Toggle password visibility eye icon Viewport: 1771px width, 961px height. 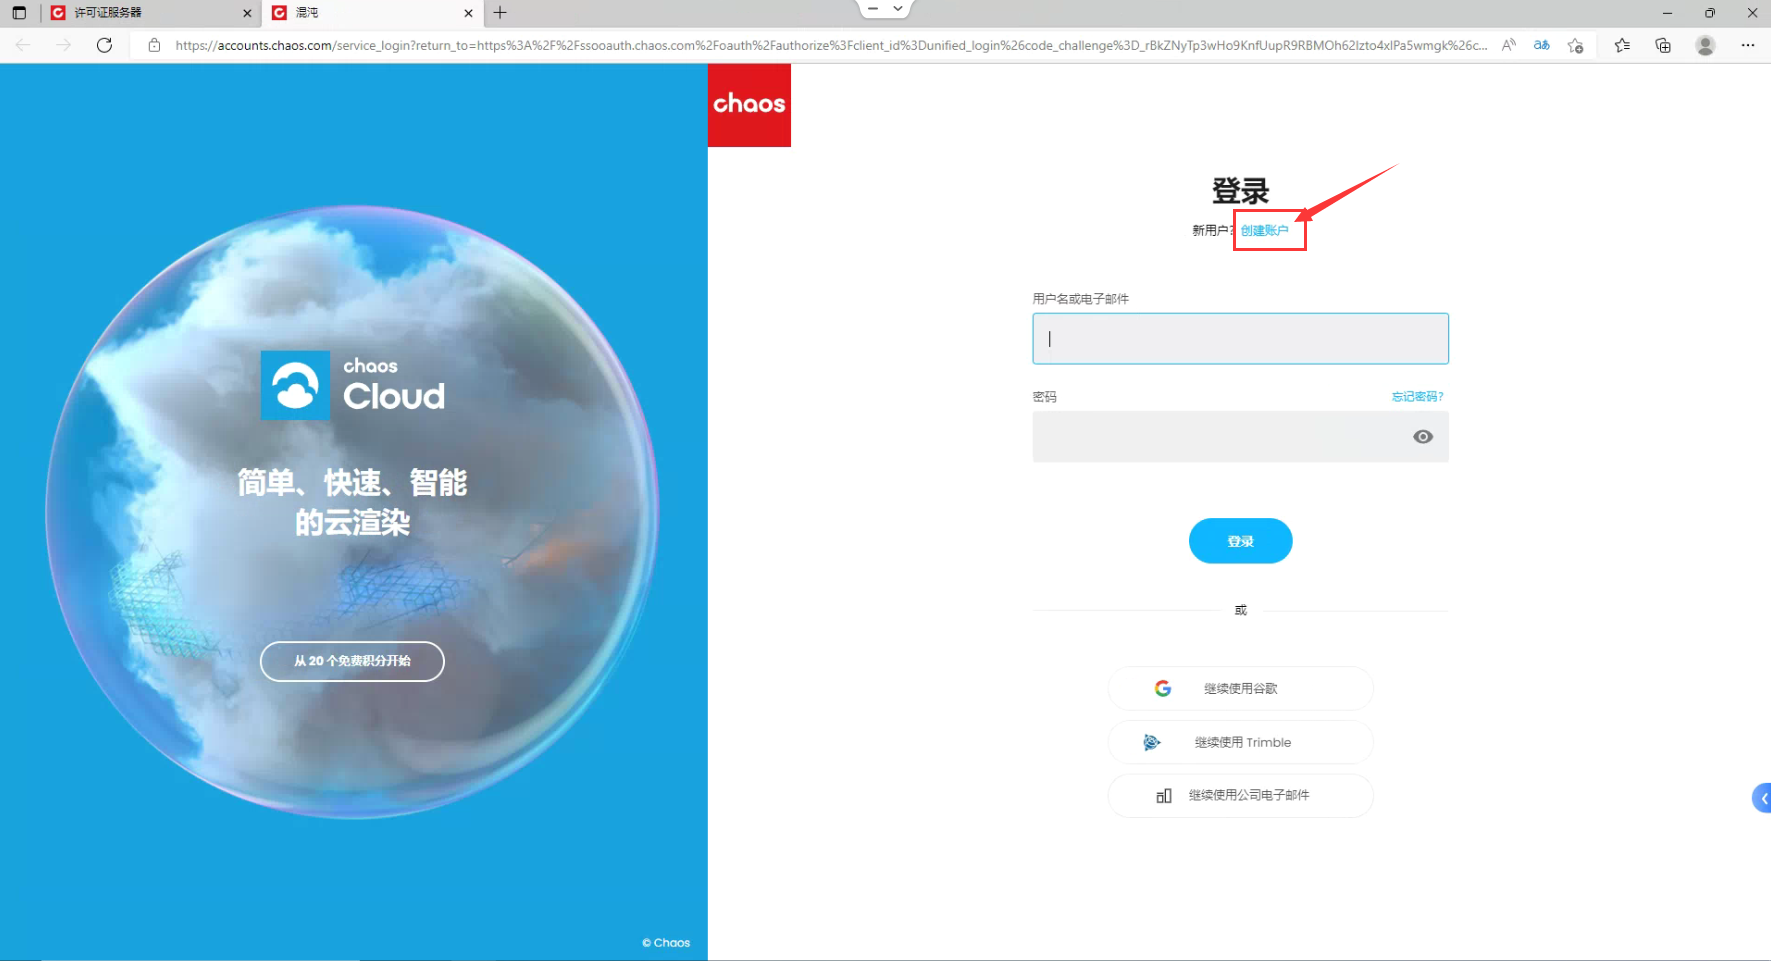(1423, 437)
